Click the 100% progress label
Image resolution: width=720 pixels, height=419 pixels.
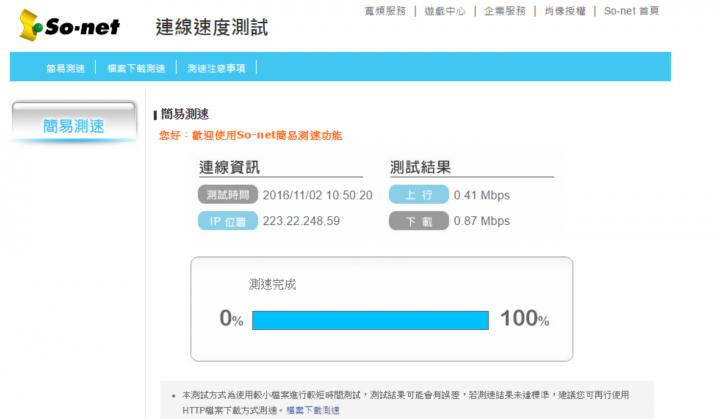pos(524,318)
